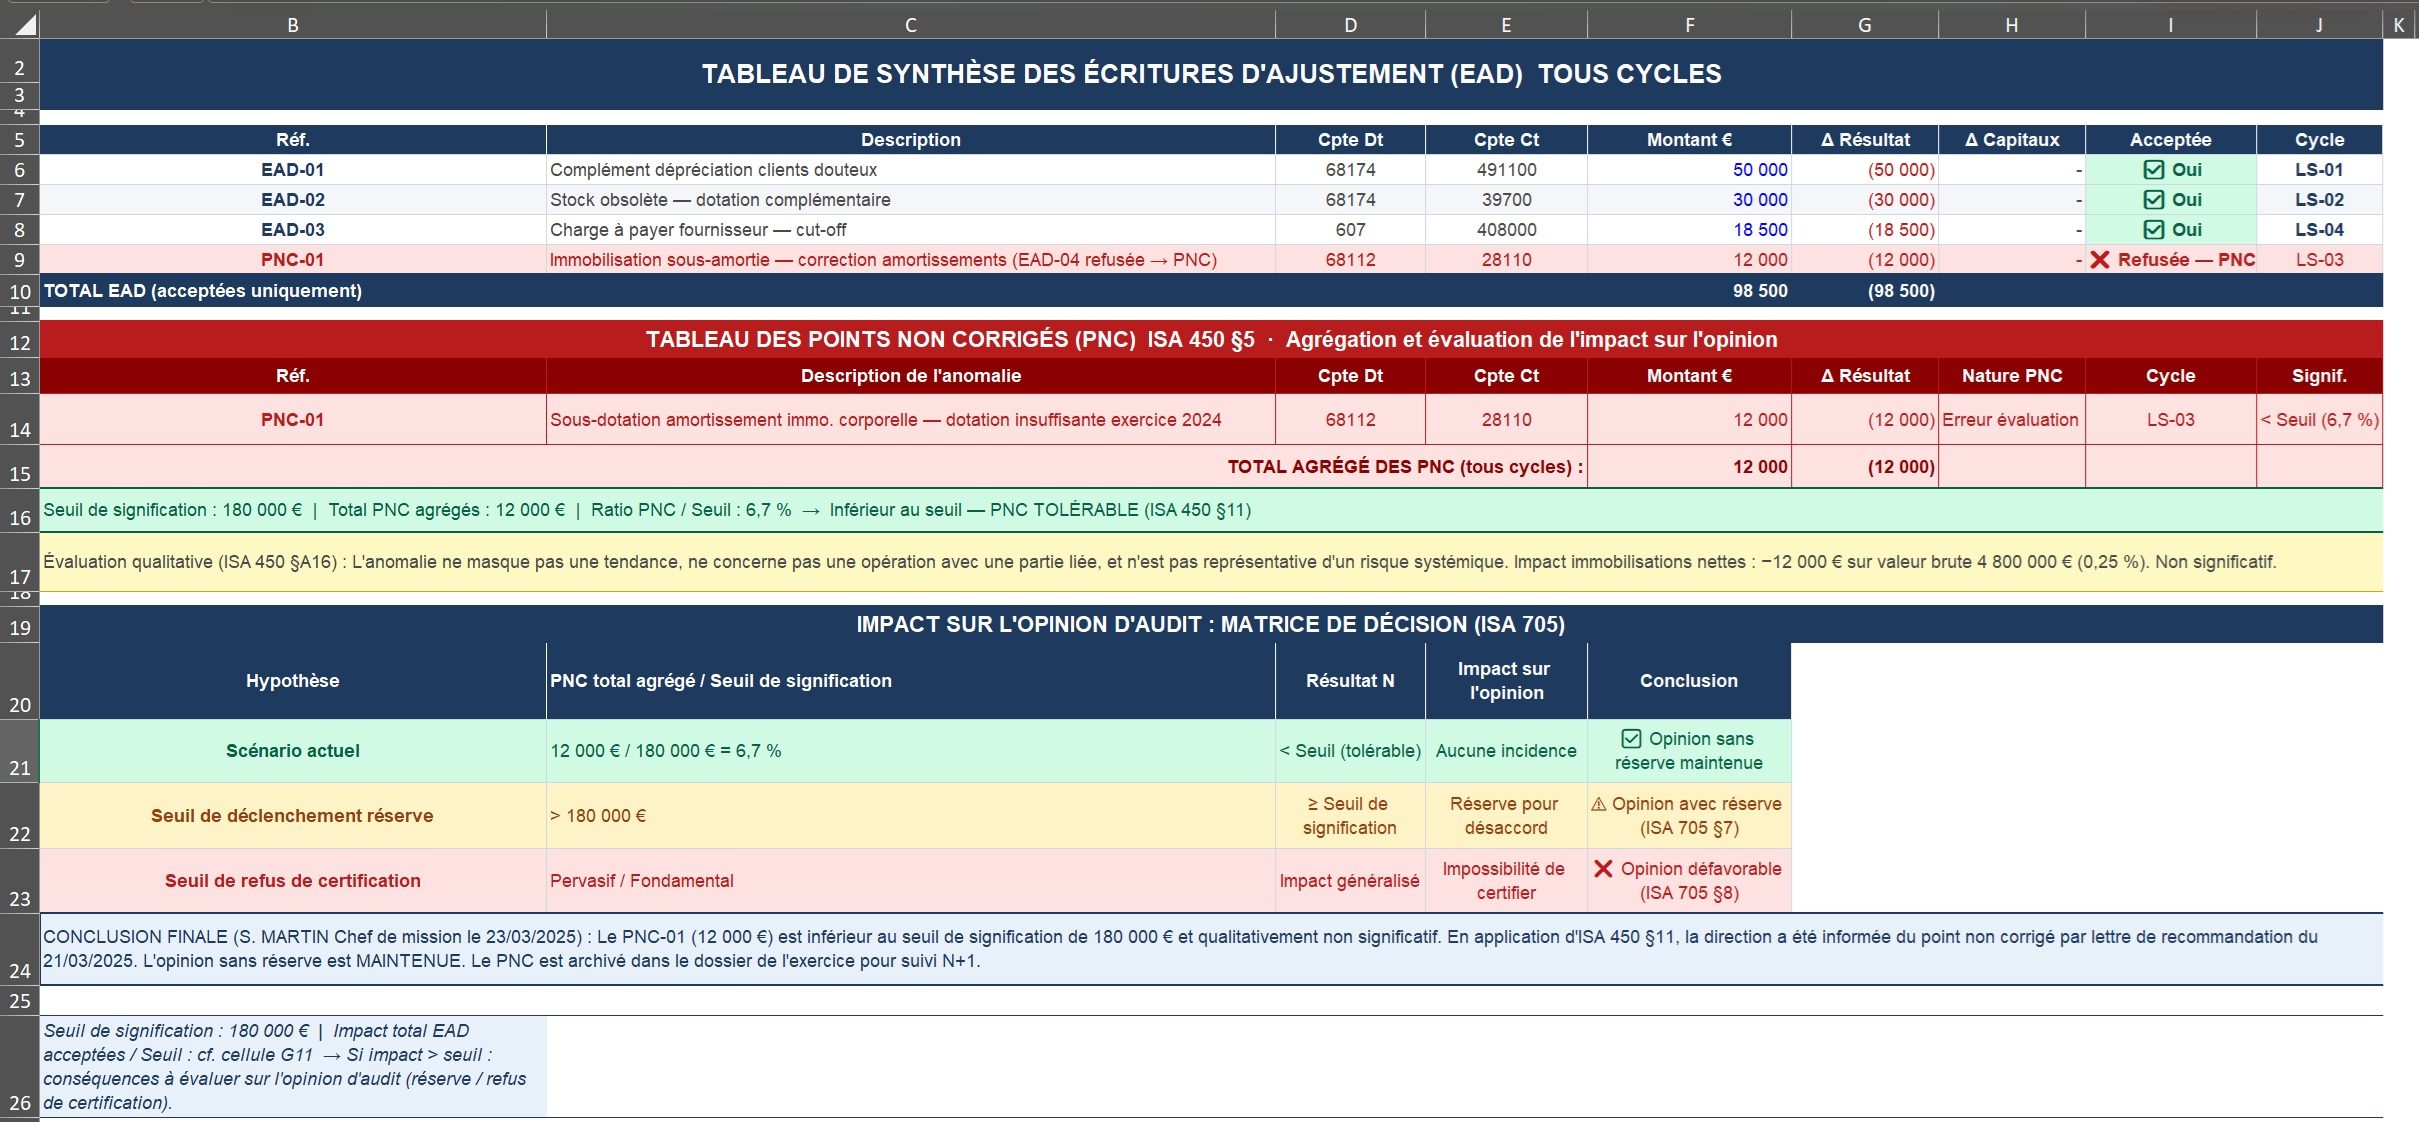2419x1122 pixels.
Task: Click PNC-01 reference in row 9
Action: click(x=293, y=260)
